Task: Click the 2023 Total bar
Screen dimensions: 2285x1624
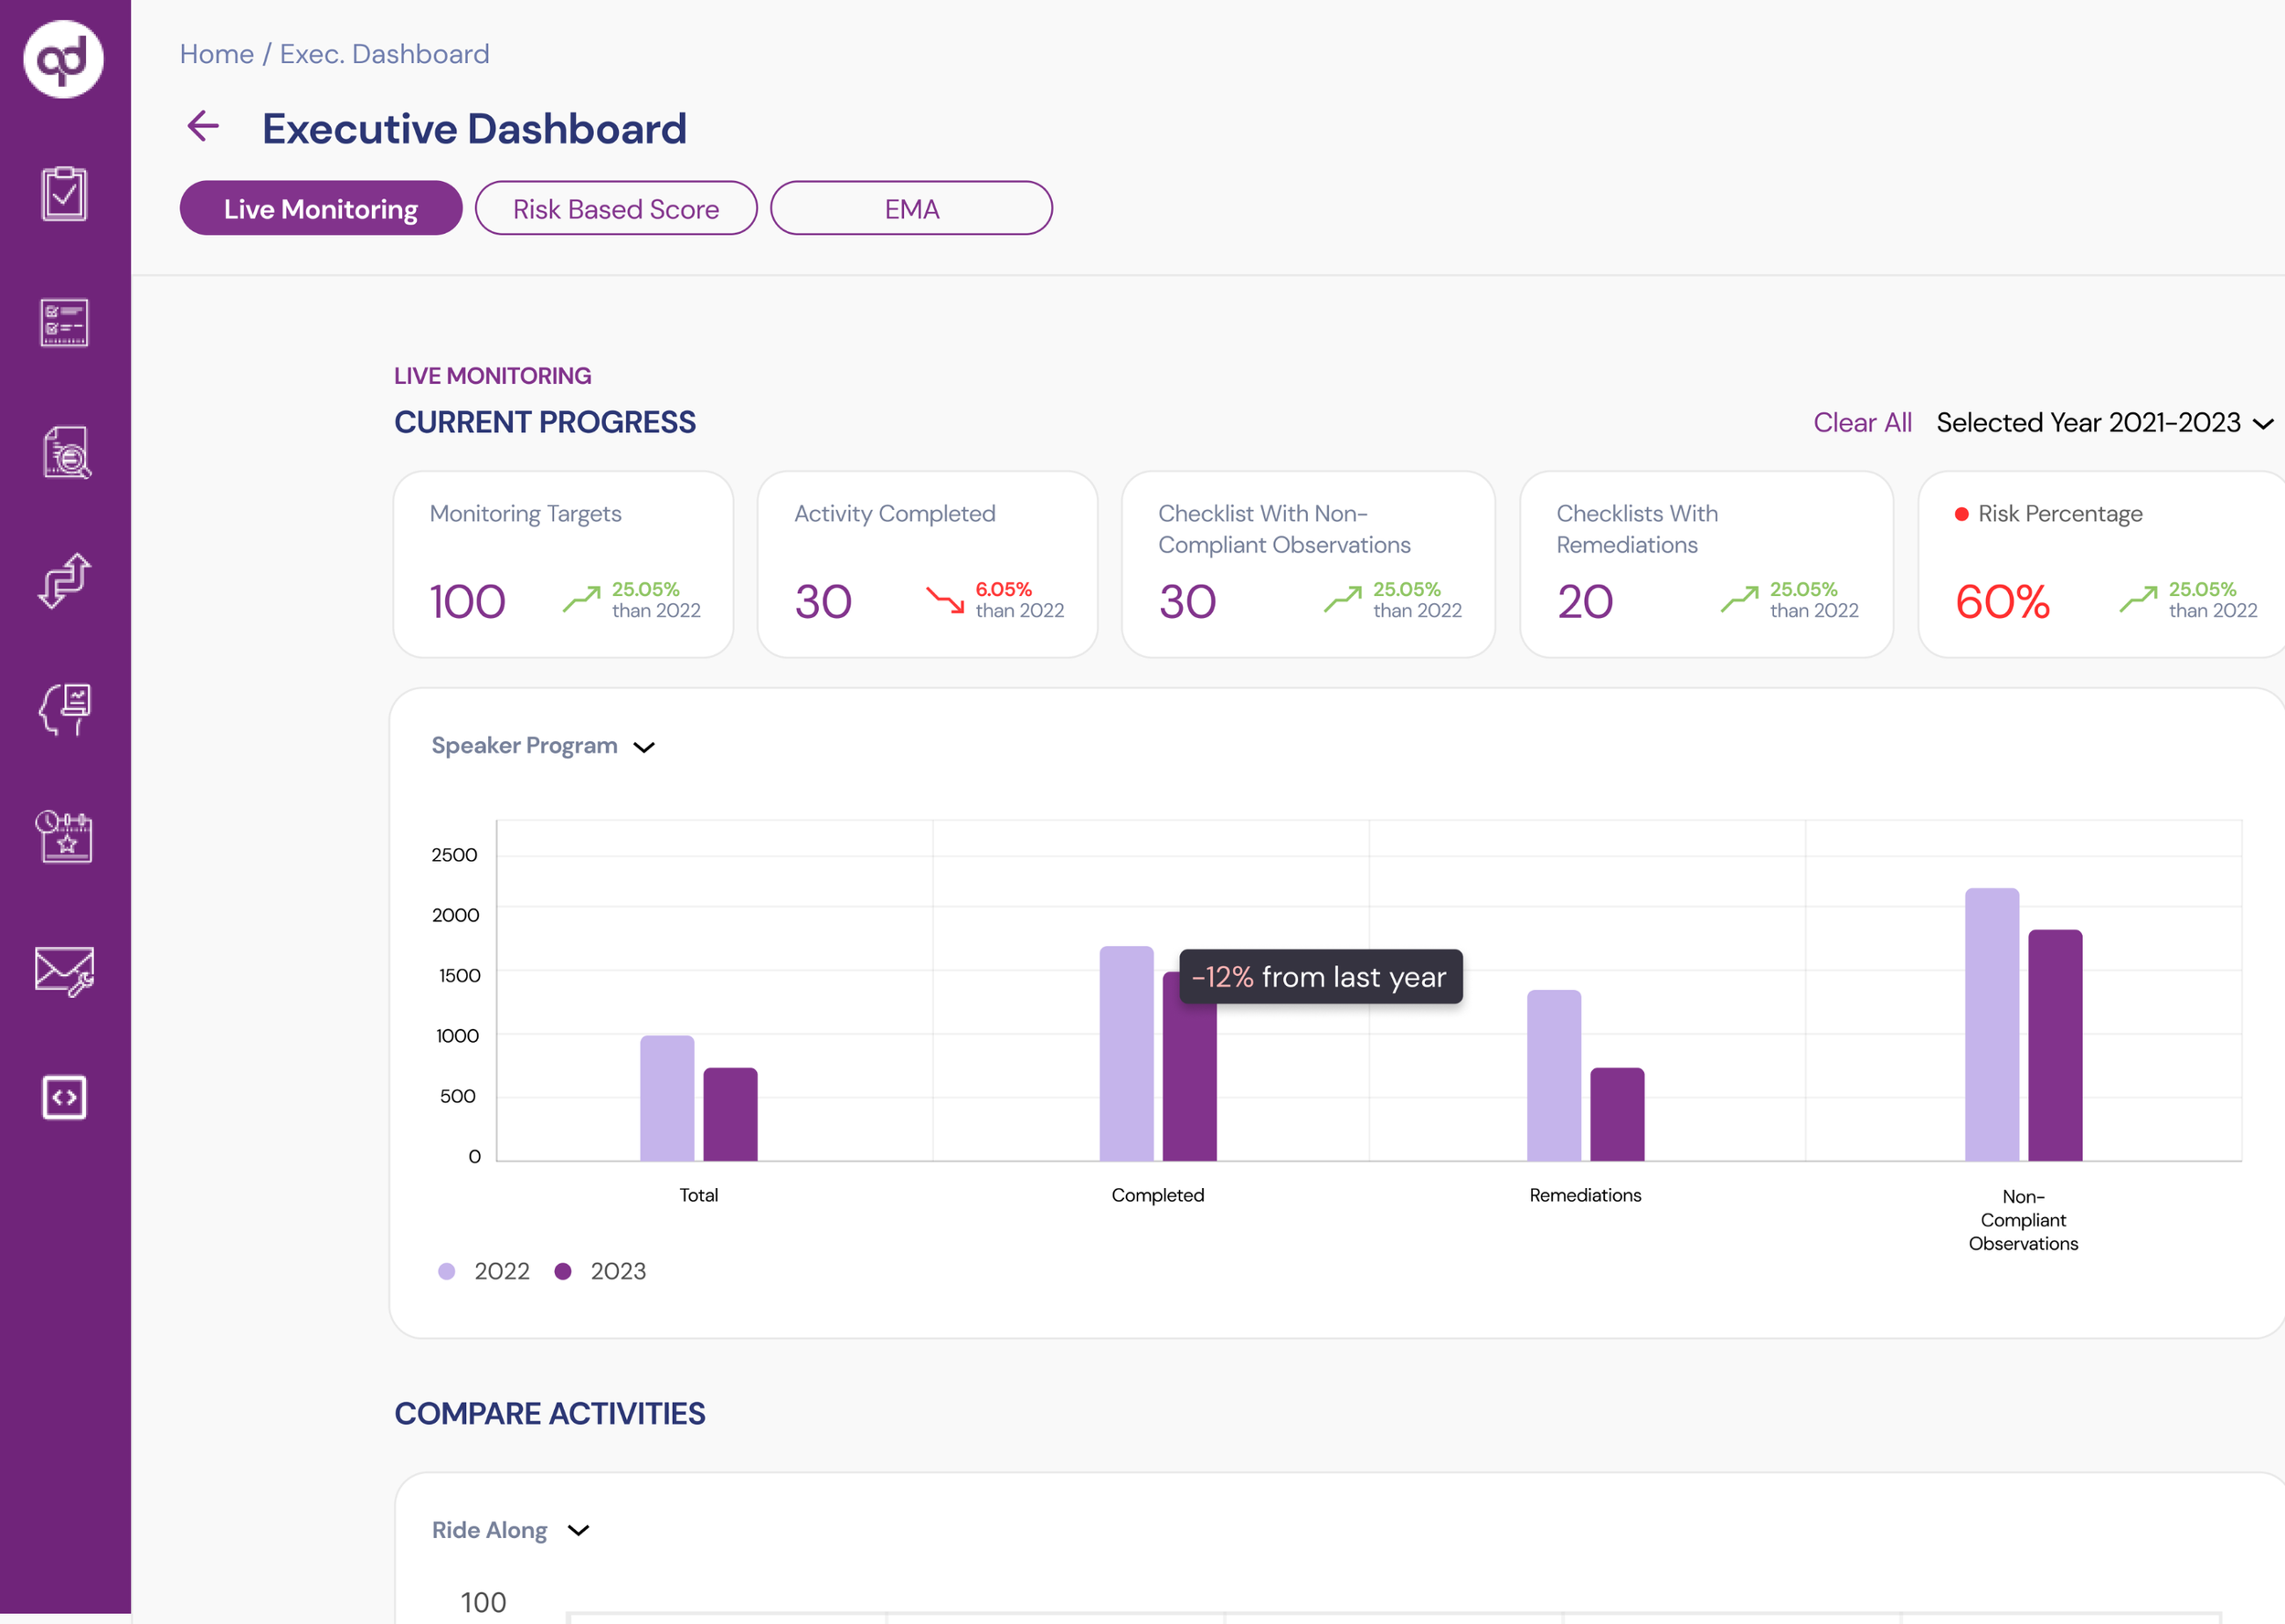Action: (x=730, y=1114)
